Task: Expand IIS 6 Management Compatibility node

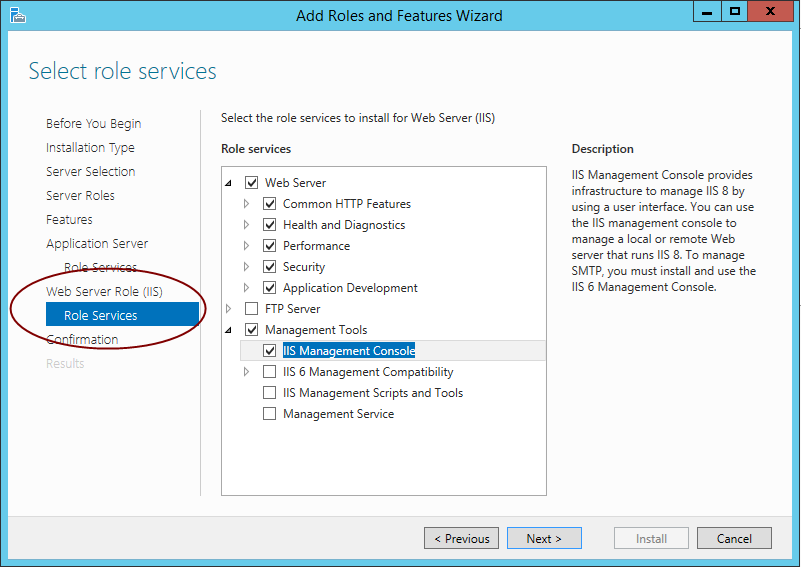Action: (246, 372)
